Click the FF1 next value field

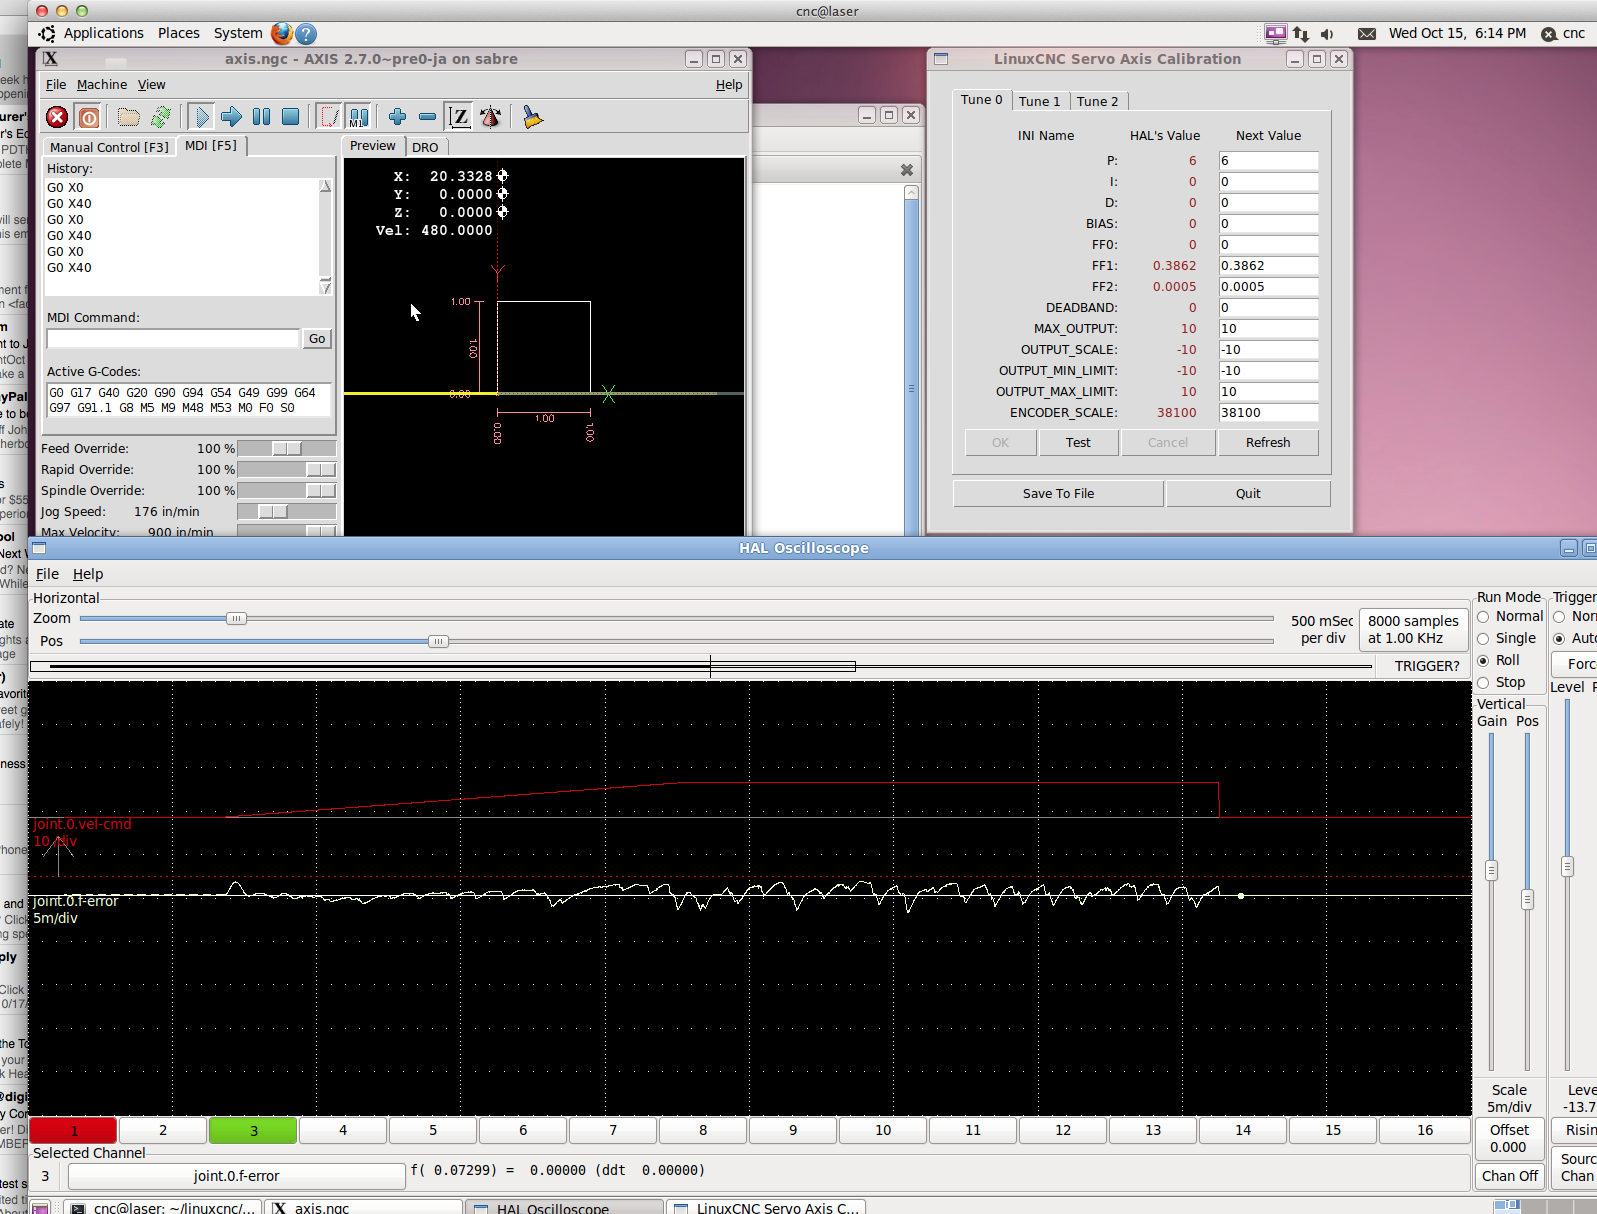point(1268,266)
